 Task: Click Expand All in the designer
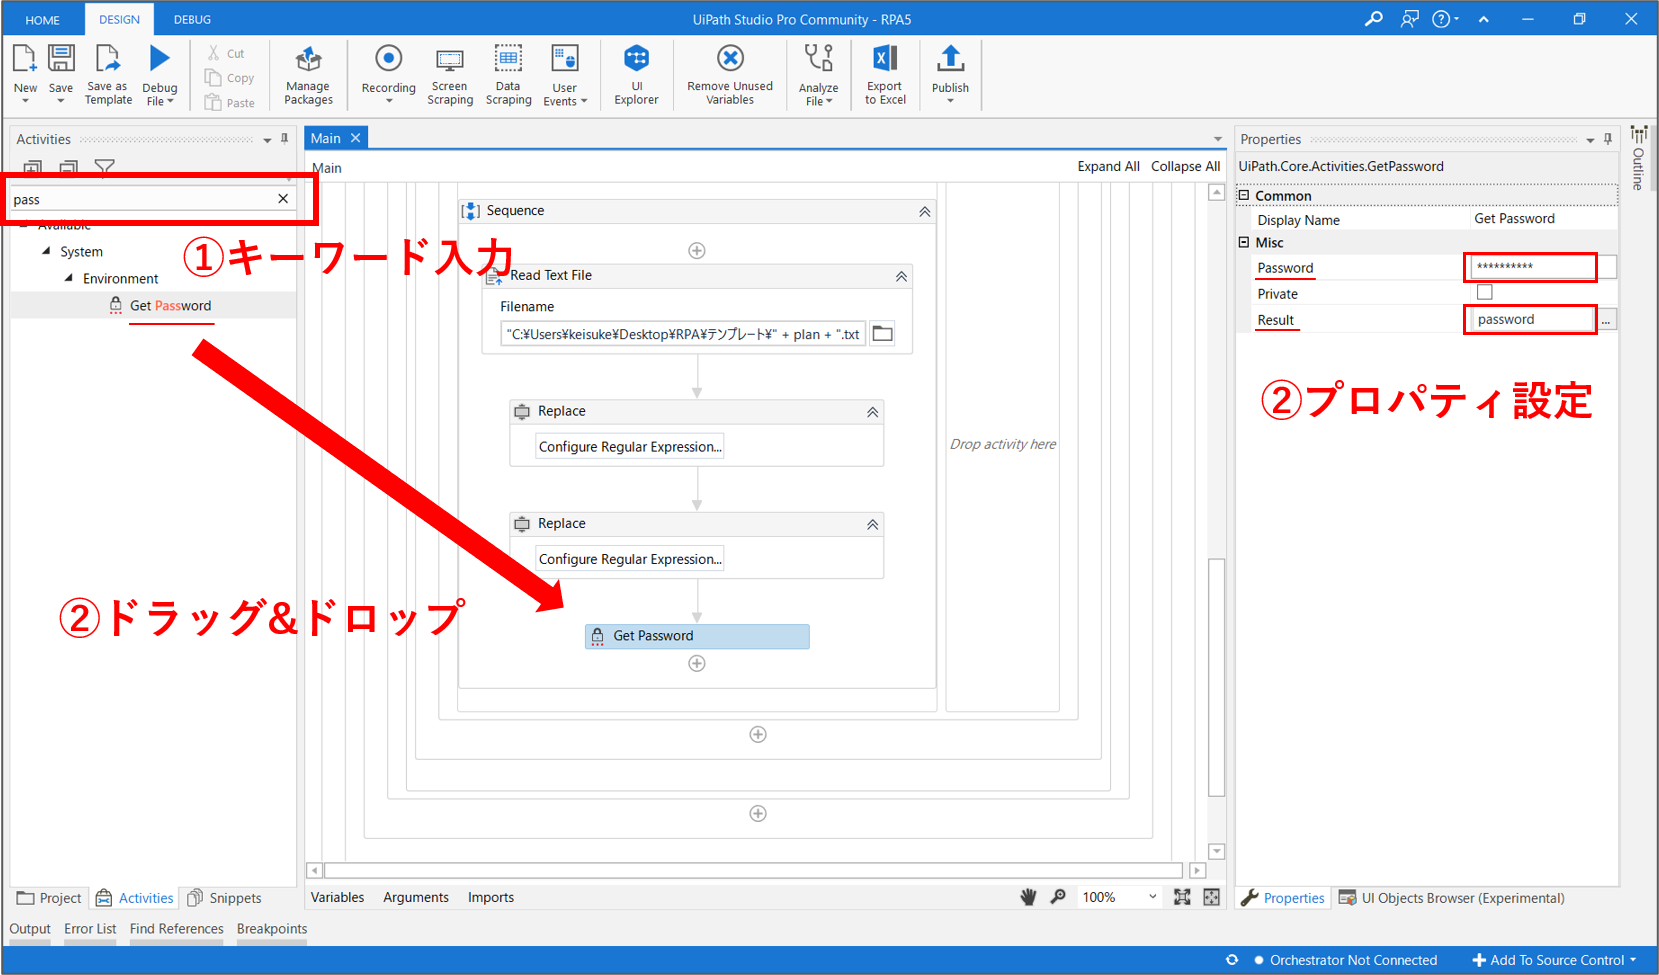(x=1107, y=167)
